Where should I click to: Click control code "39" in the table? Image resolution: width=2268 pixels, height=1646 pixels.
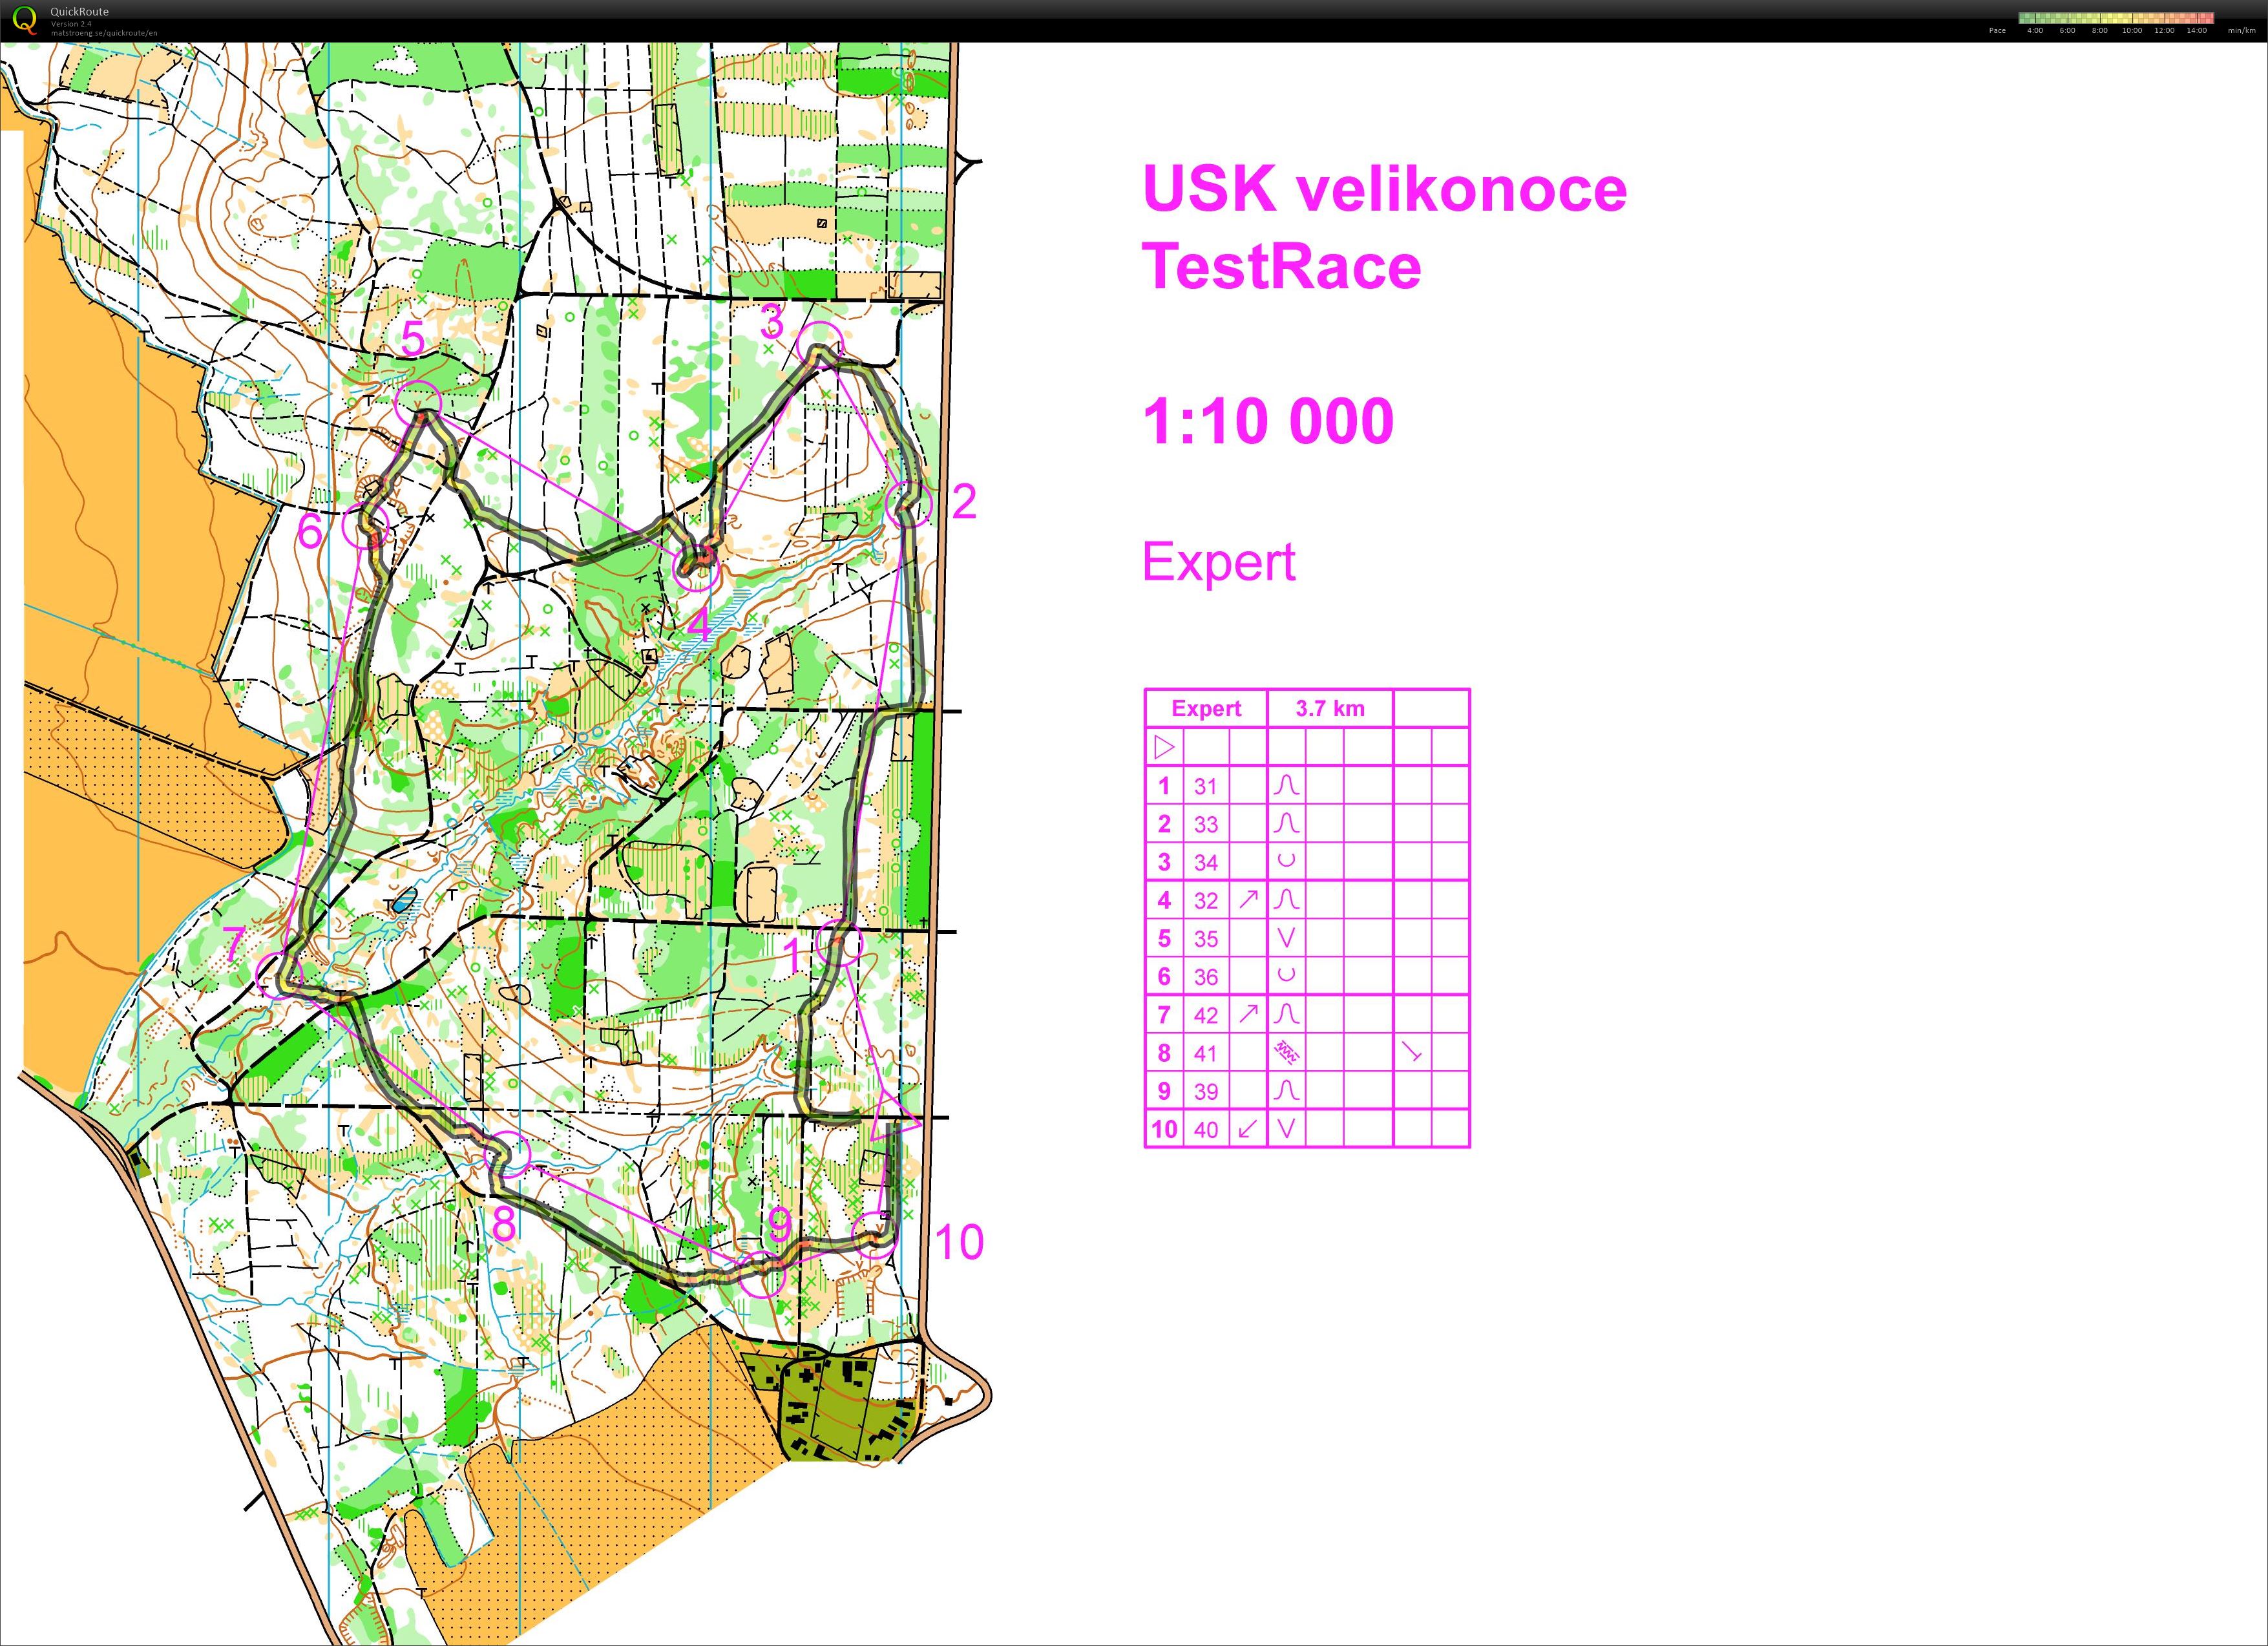[1206, 1092]
